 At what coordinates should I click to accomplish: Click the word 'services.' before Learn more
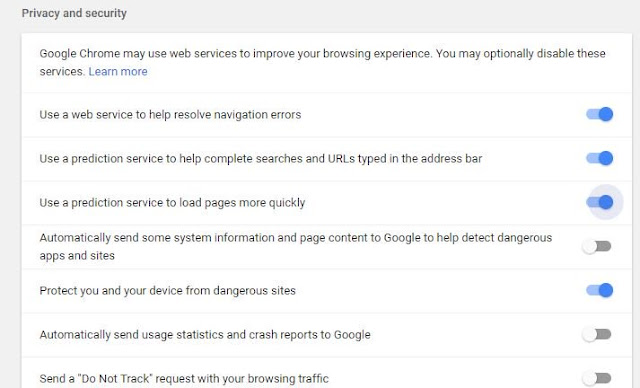click(62, 71)
